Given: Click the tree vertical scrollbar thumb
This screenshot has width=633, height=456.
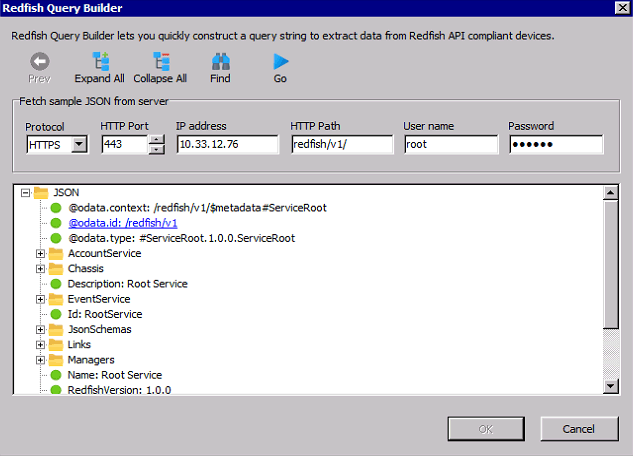Looking at the screenshot, I should 610,264.
